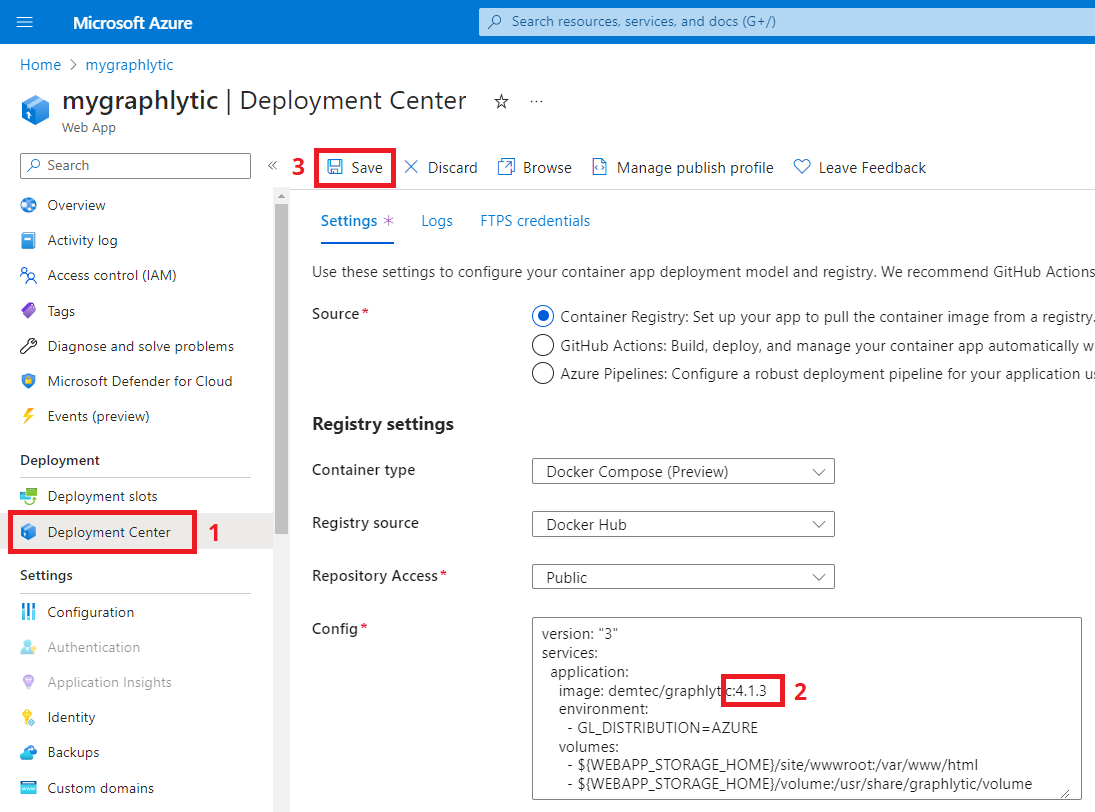Go to Home breadcrumb link
1095x812 pixels.
click(x=40, y=65)
